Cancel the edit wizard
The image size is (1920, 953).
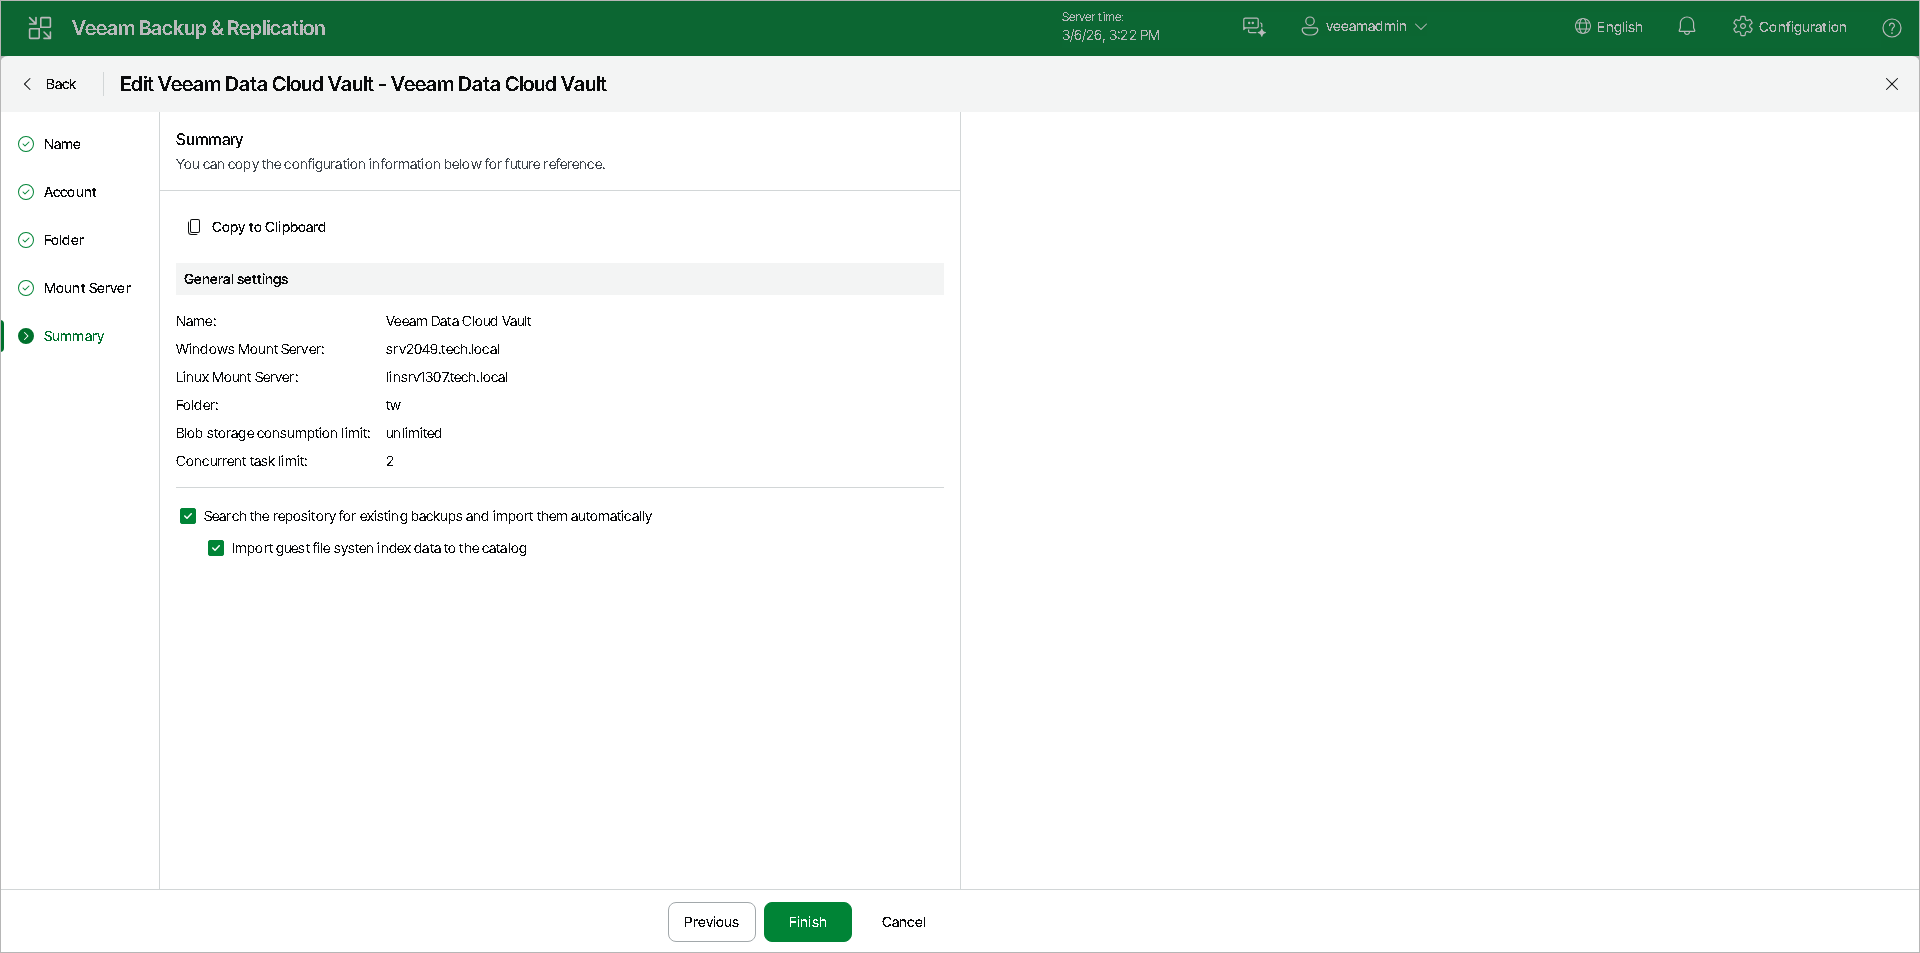[x=904, y=922]
